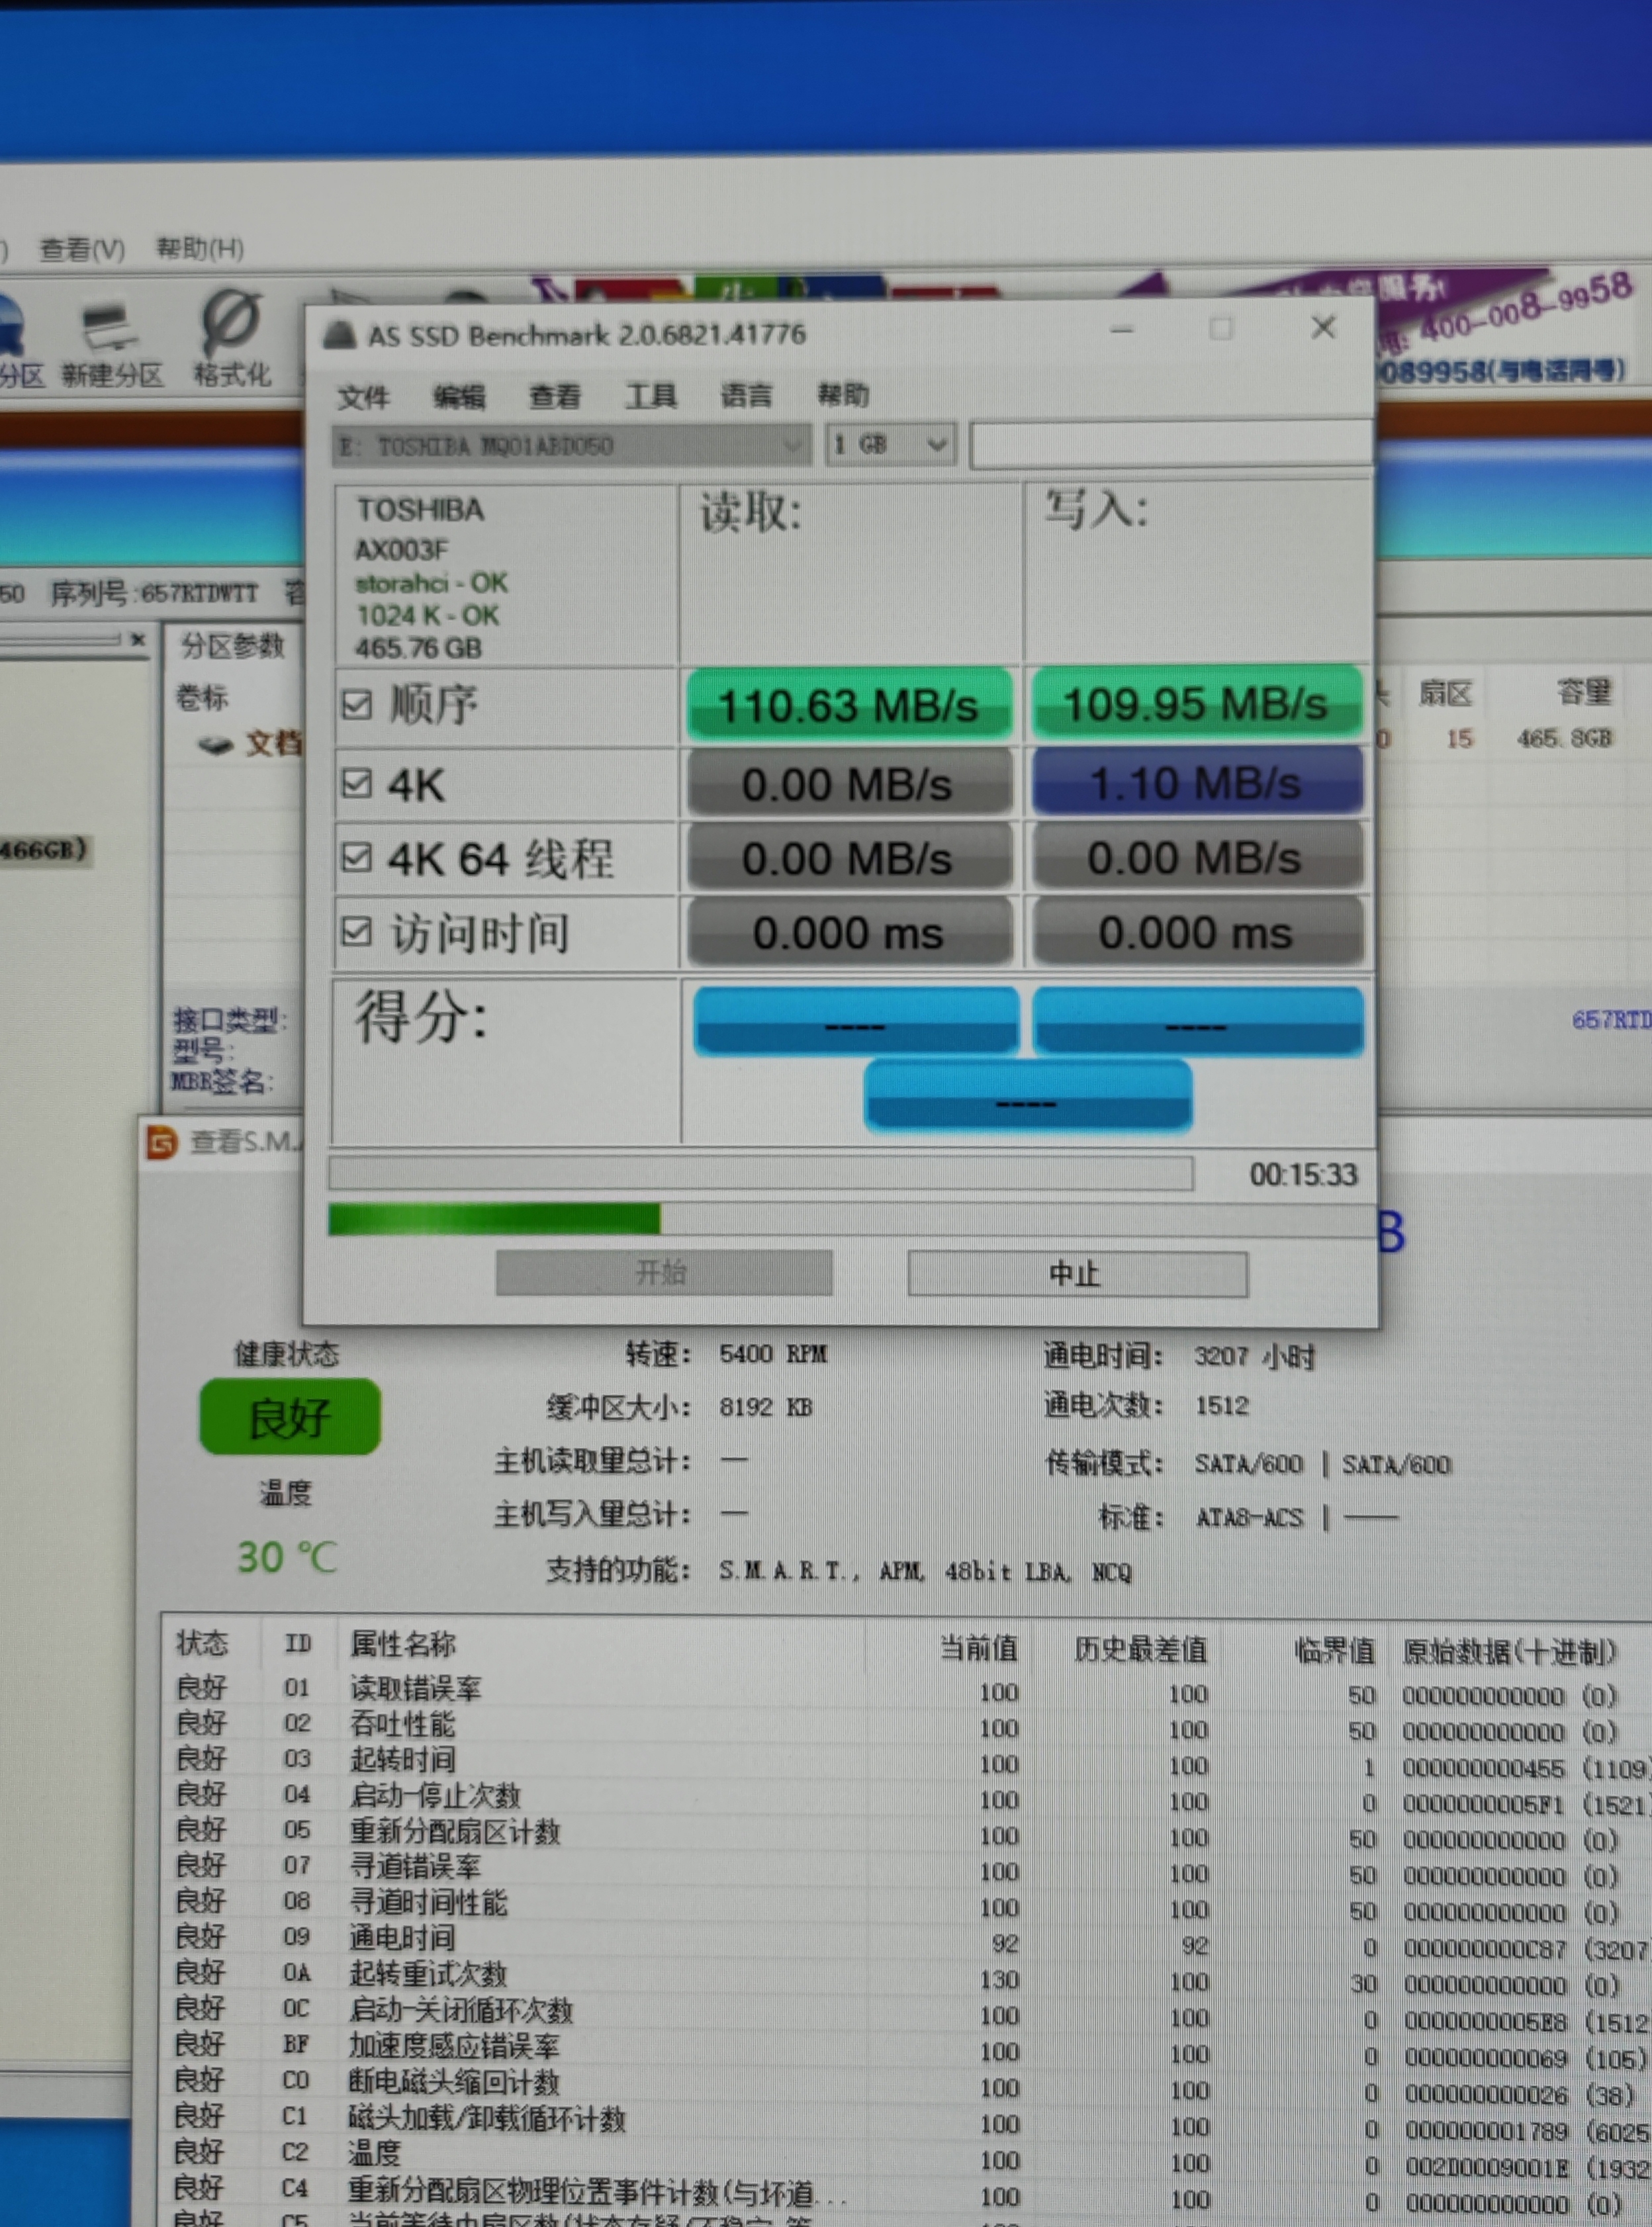Viewport: 1652px width, 2227px height.
Task: Click the upper gray progress bar beside timer
Action: coord(761,1173)
